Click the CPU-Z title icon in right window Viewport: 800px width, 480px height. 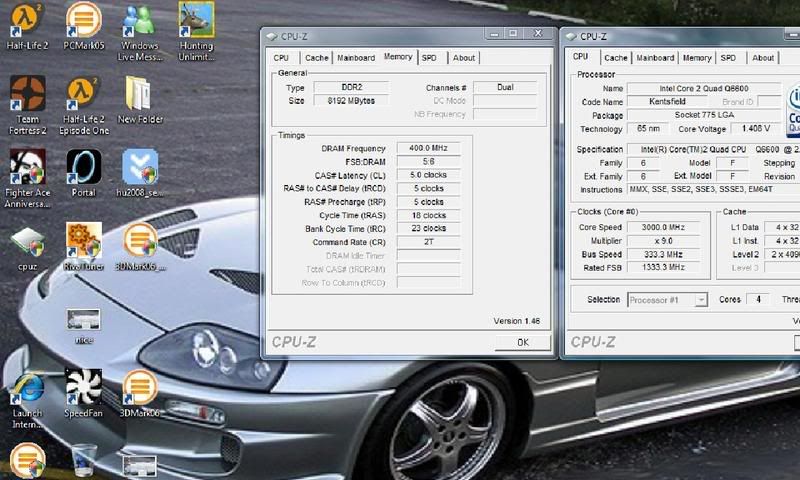571,37
